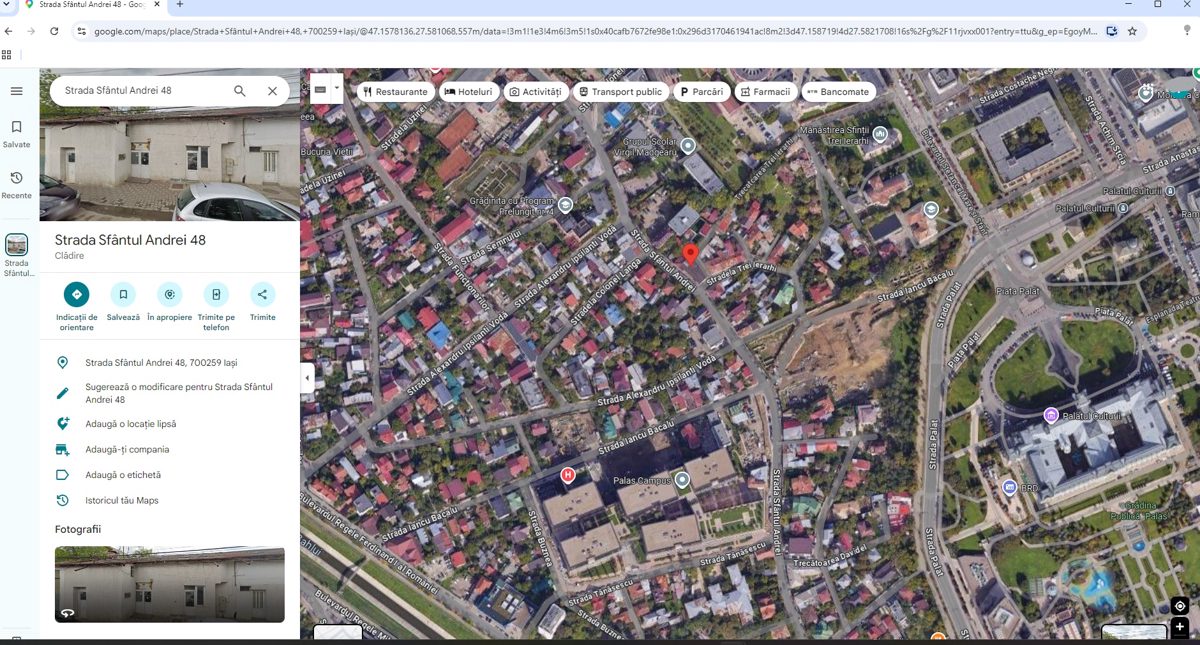This screenshot has width=1200, height=645.
Task: Click the În apropiere nearby icon
Action: [169, 294]
